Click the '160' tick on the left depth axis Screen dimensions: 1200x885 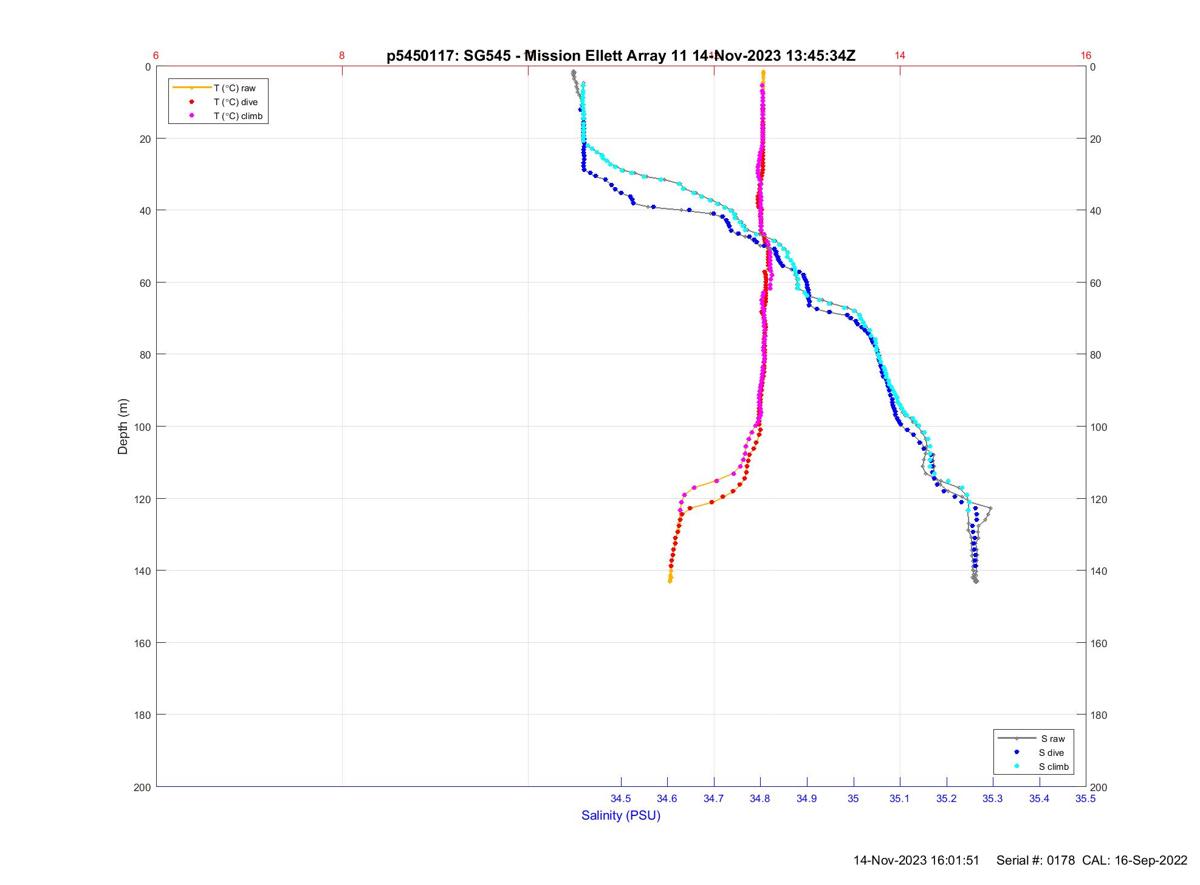pos(142,643)
